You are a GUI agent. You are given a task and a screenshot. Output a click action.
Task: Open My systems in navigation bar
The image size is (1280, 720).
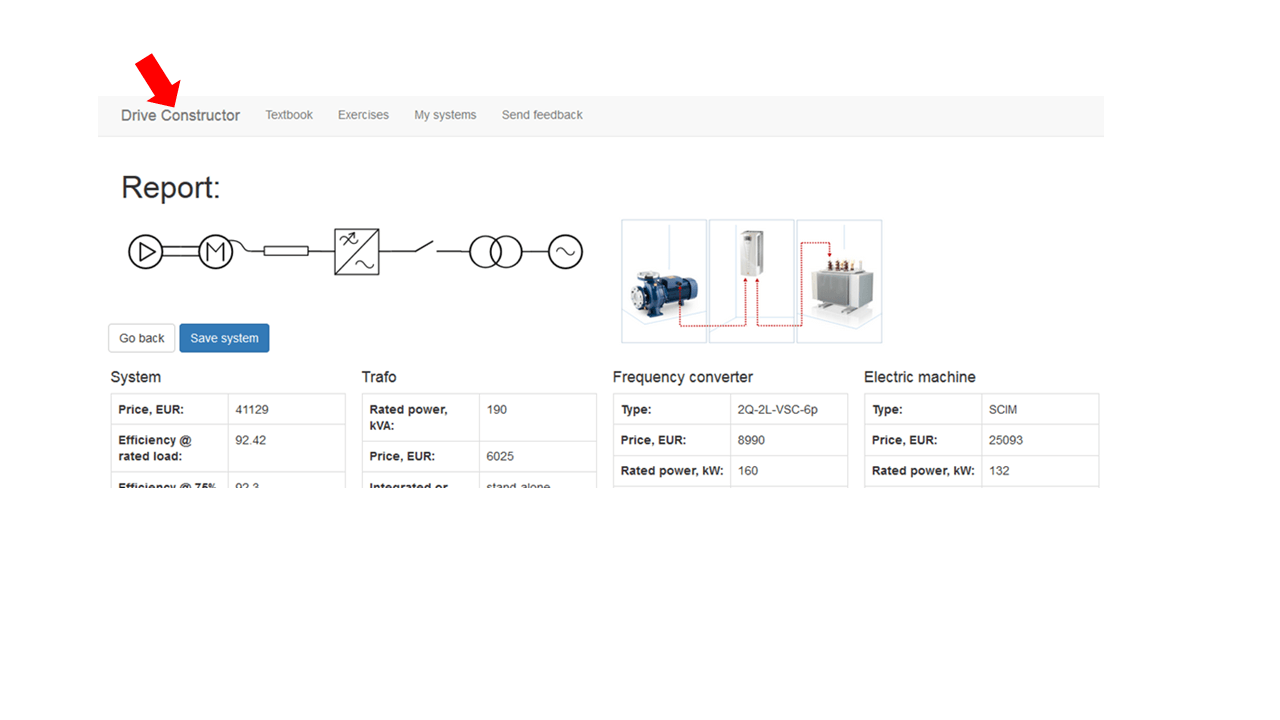tap(445, 115)
